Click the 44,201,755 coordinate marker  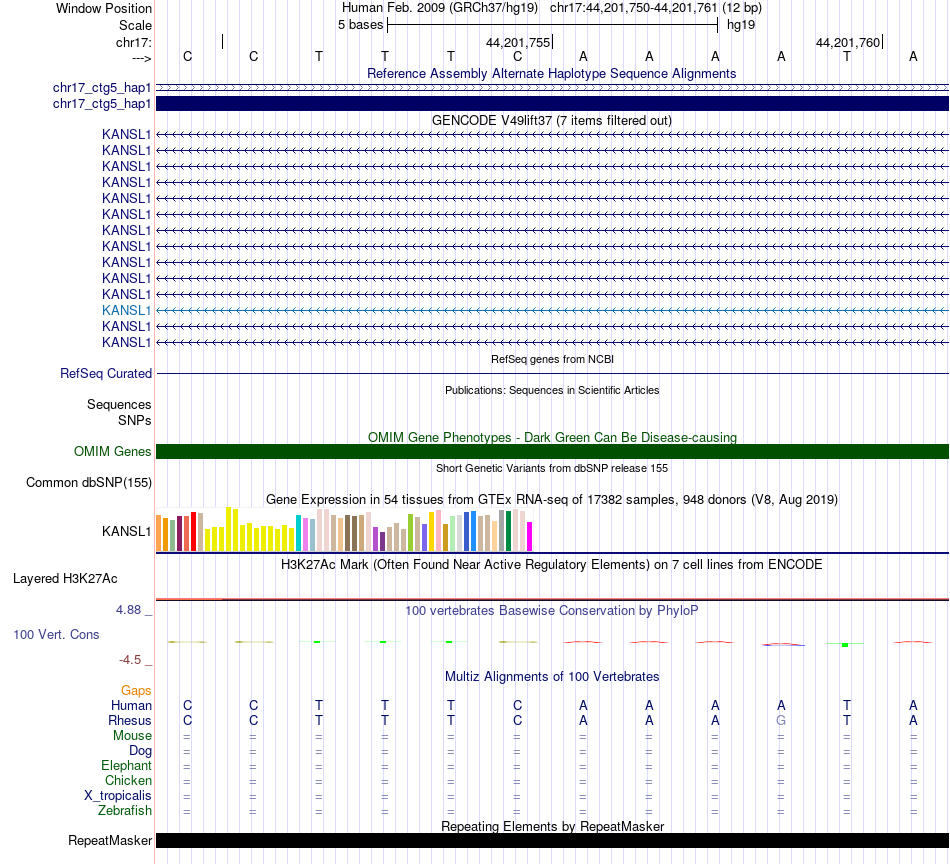coord(518,42)
